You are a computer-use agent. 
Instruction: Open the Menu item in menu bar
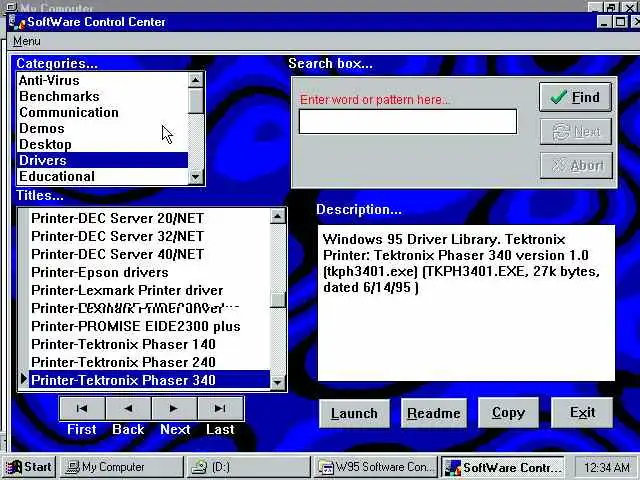(x=27, y=41)
